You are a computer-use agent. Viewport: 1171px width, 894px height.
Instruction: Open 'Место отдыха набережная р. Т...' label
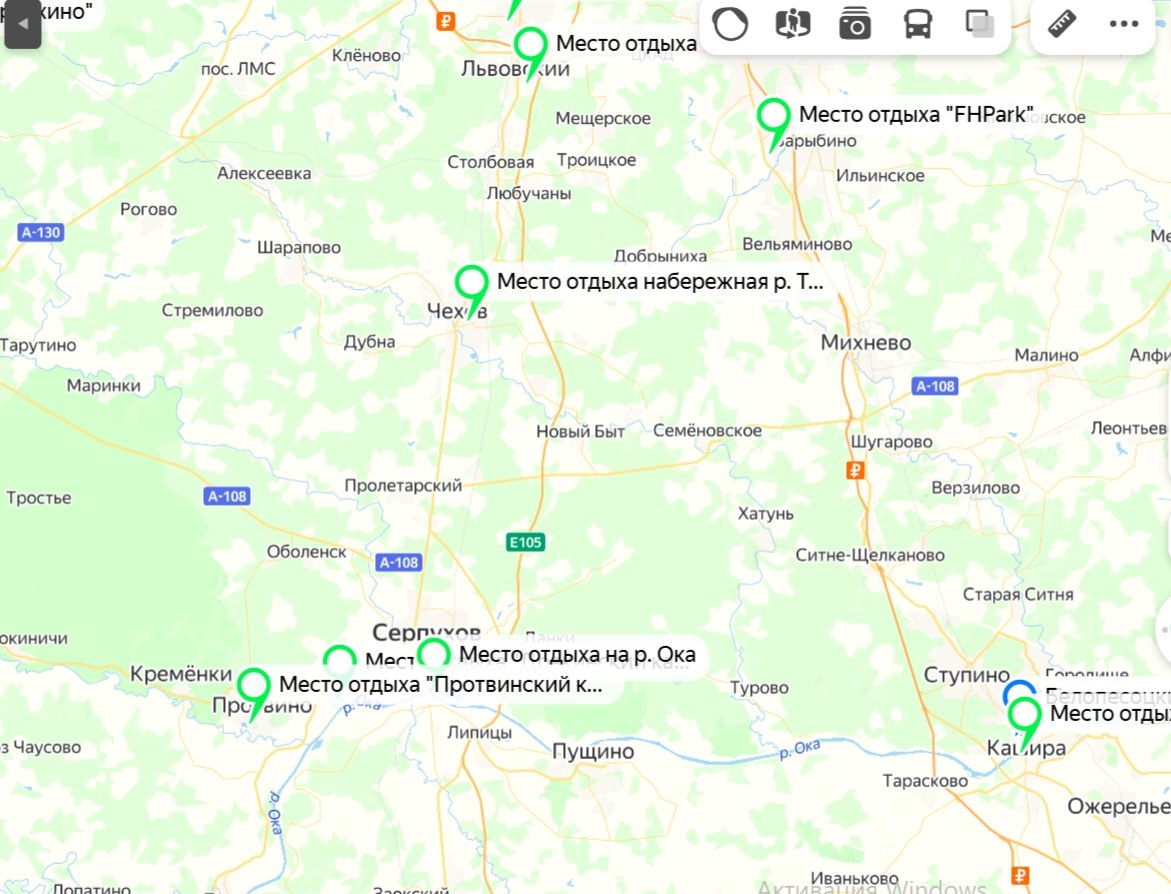coord(660,282)
